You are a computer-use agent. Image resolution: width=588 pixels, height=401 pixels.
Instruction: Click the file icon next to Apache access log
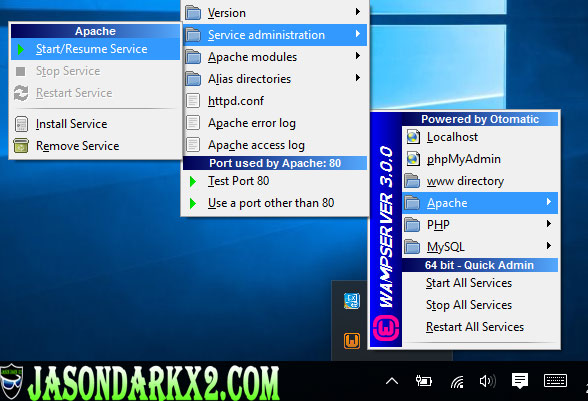pyautogui.click(x=193, y=145)
